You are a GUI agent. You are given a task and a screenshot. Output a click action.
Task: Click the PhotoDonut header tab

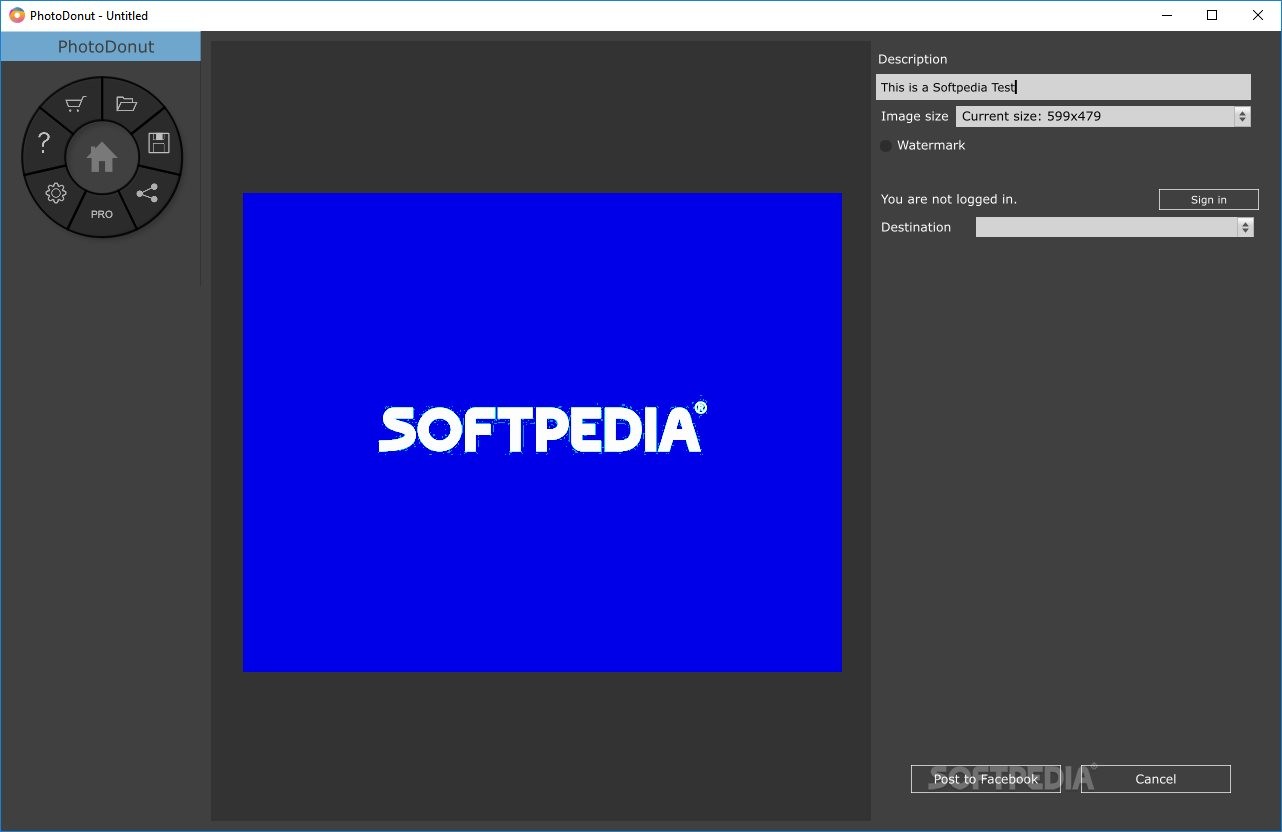click(x=101, y=46)
